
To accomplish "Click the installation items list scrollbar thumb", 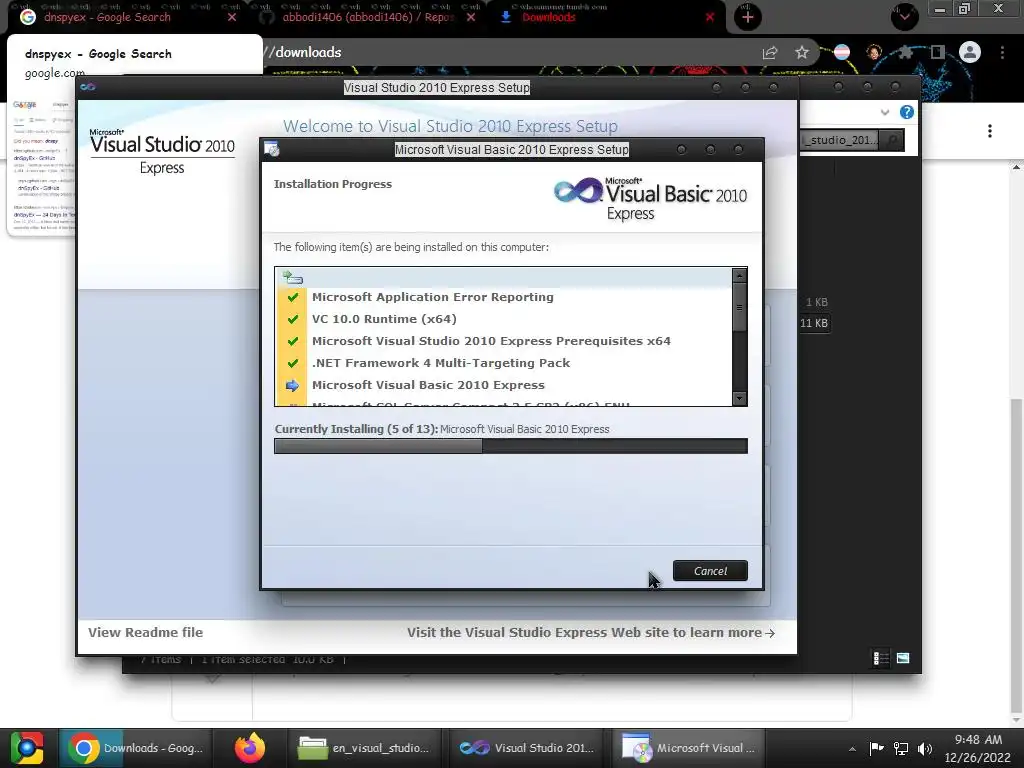I will [739, 308].
